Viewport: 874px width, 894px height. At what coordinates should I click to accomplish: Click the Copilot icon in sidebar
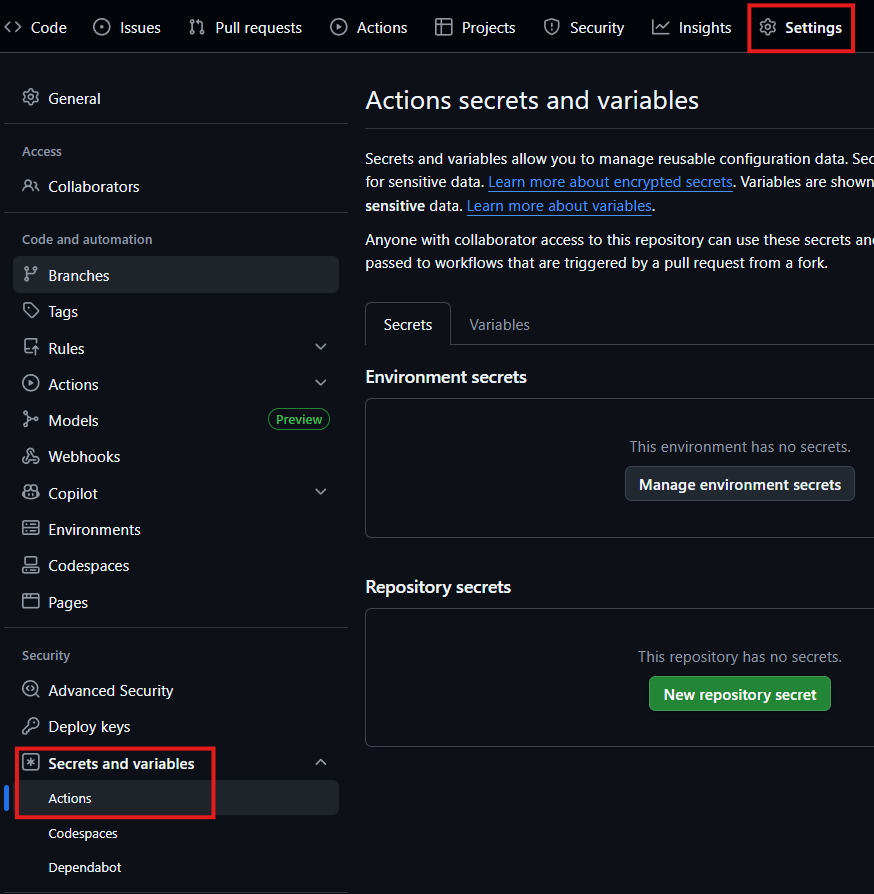click(31, 492)
